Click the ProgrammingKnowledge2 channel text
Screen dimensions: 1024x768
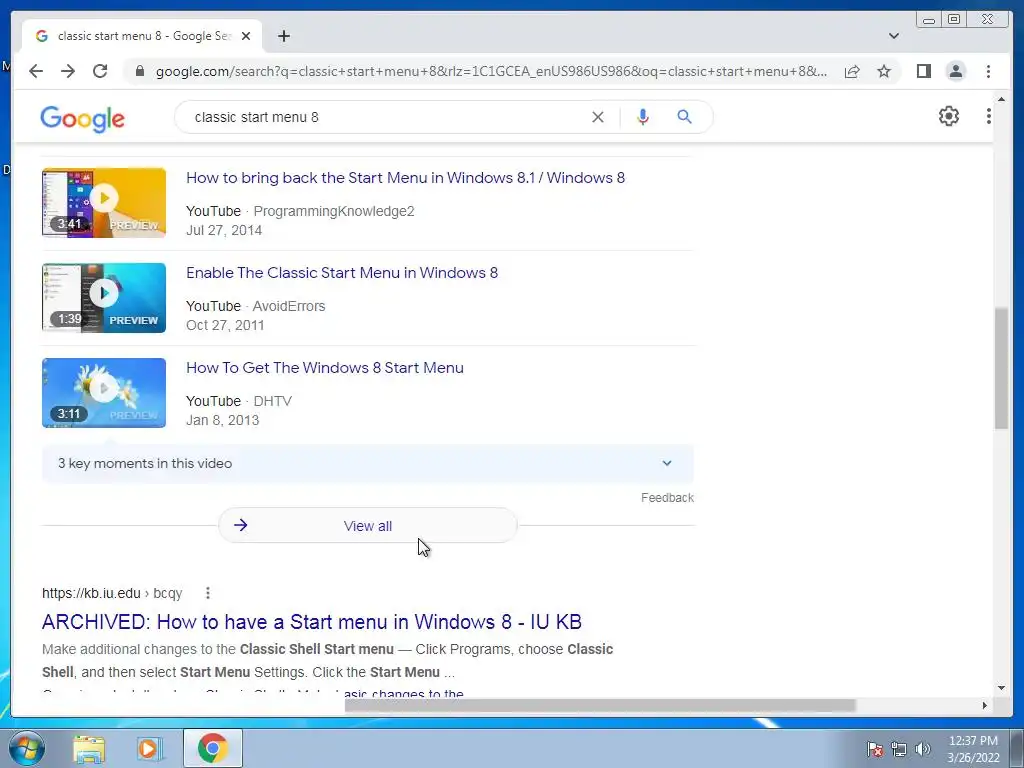pyautogui.click(x=334, y=211)
